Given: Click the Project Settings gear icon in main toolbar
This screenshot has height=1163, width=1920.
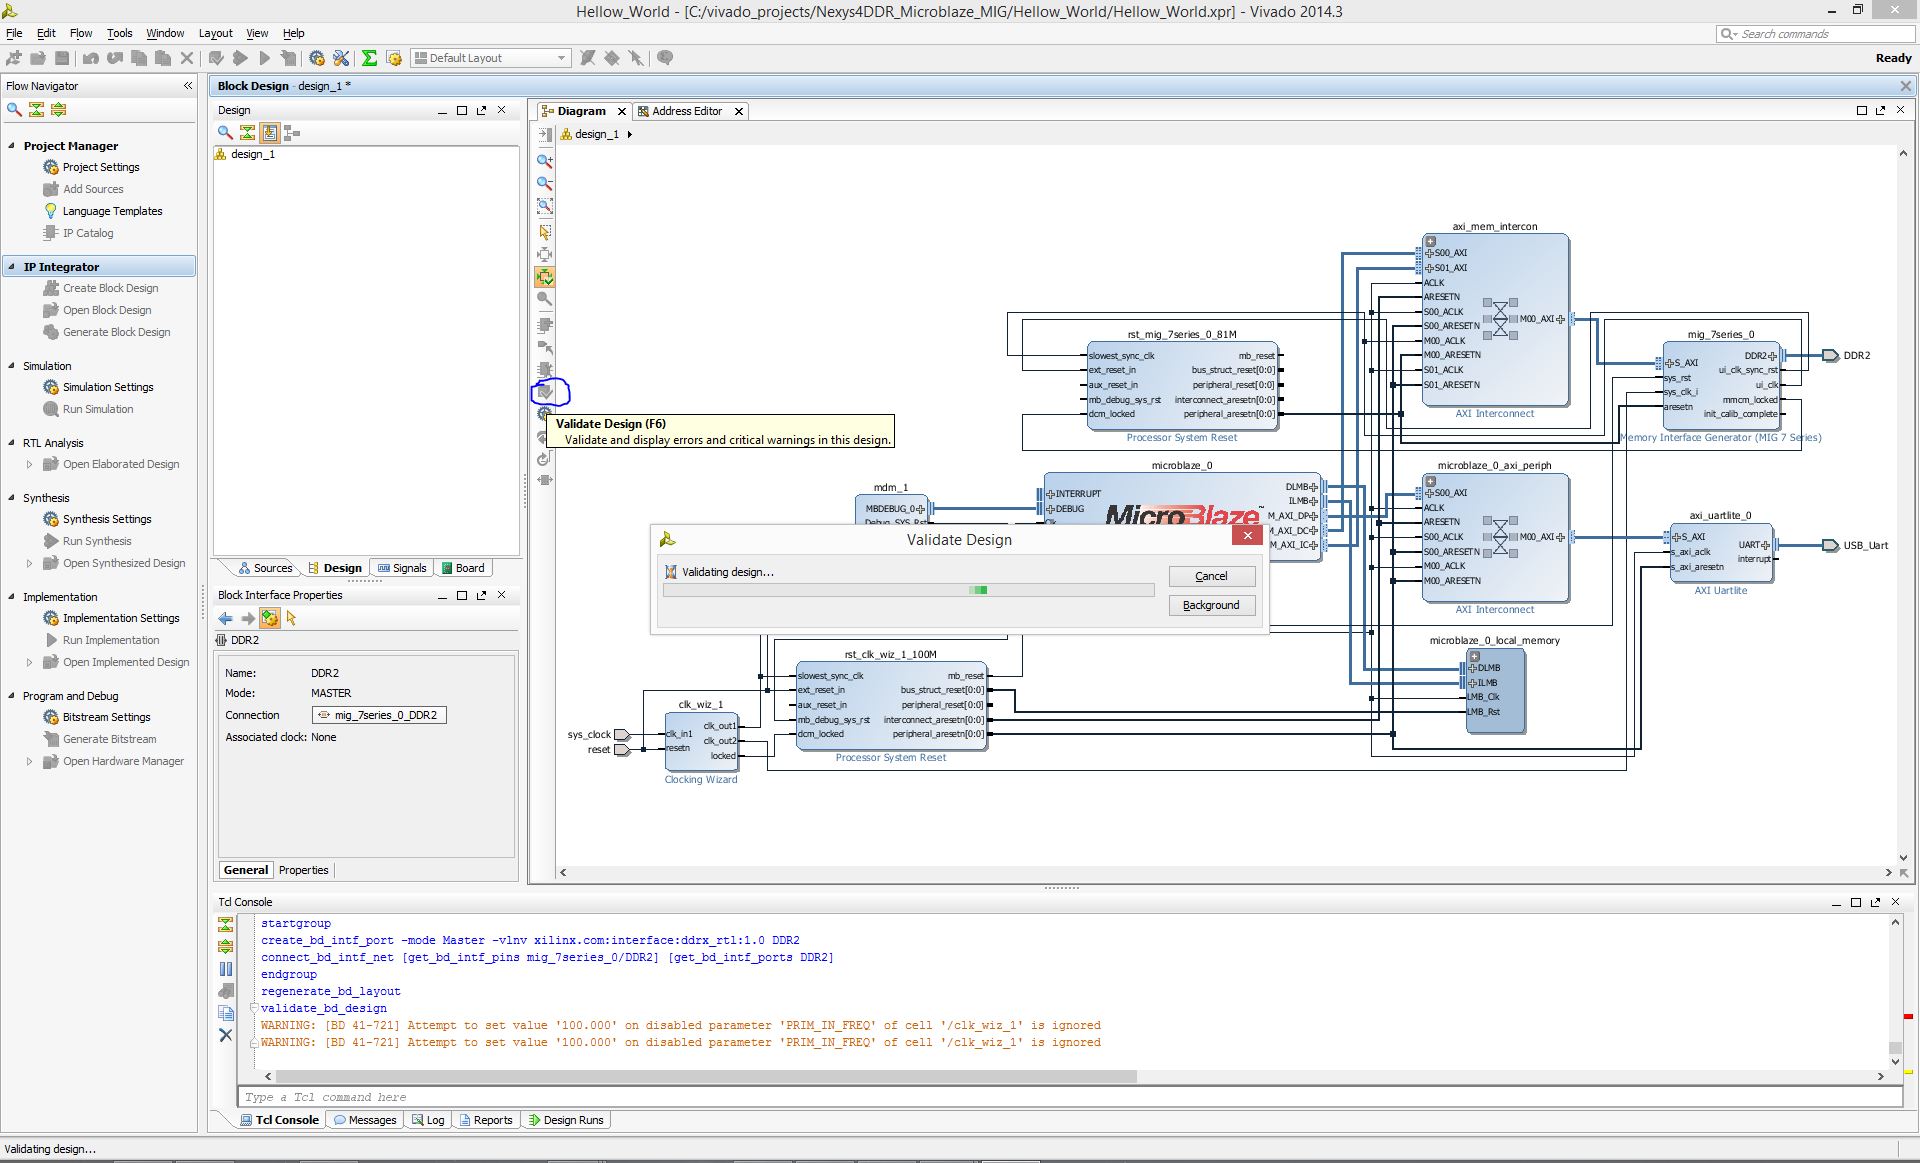Looking at the screenshot, I should point(317,58).
